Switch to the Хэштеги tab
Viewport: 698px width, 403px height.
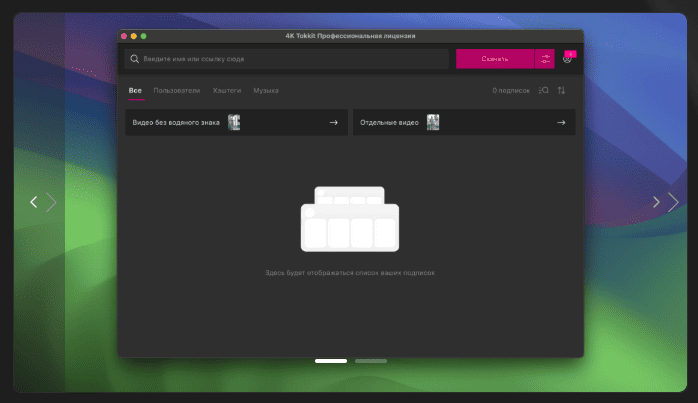point(227,90)
